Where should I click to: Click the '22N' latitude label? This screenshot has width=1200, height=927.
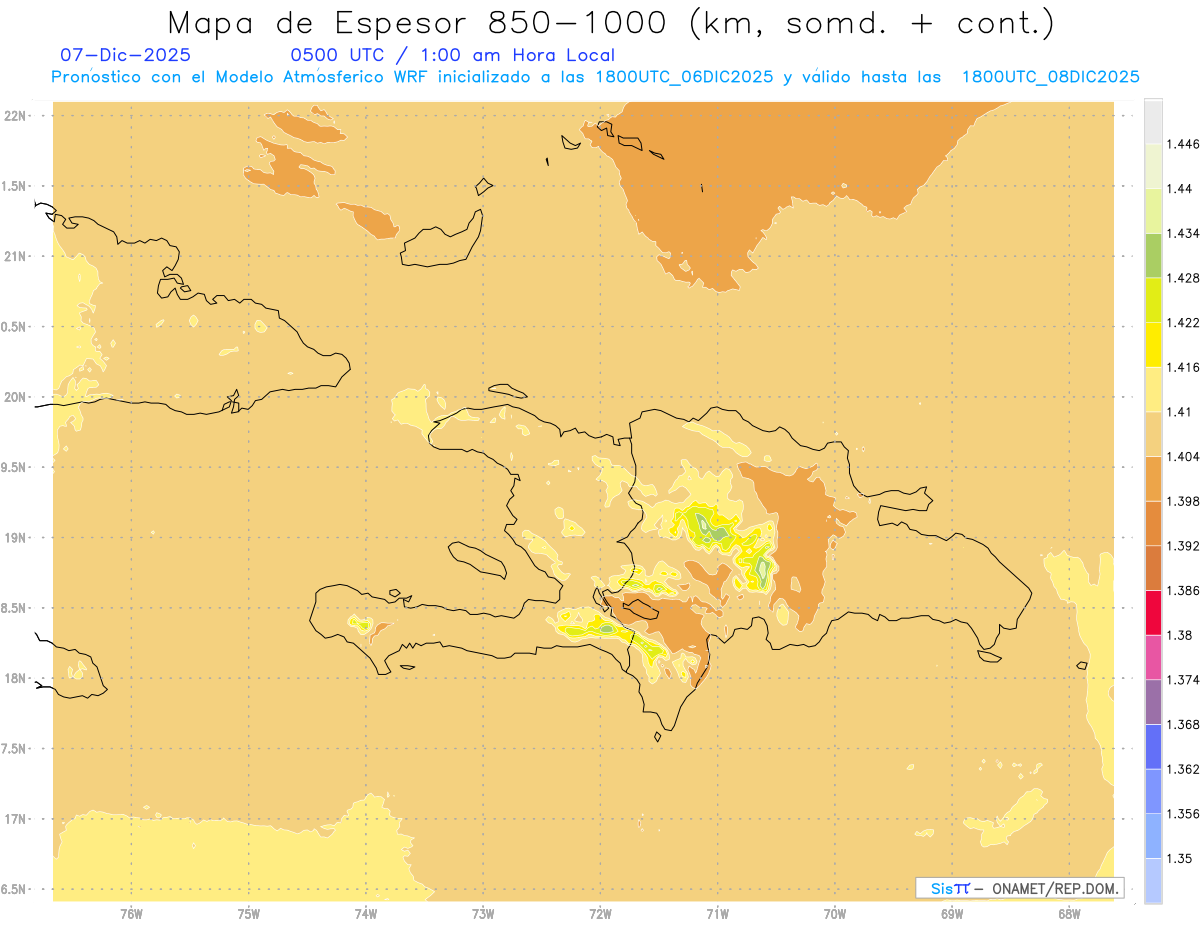tap(17, 116)
